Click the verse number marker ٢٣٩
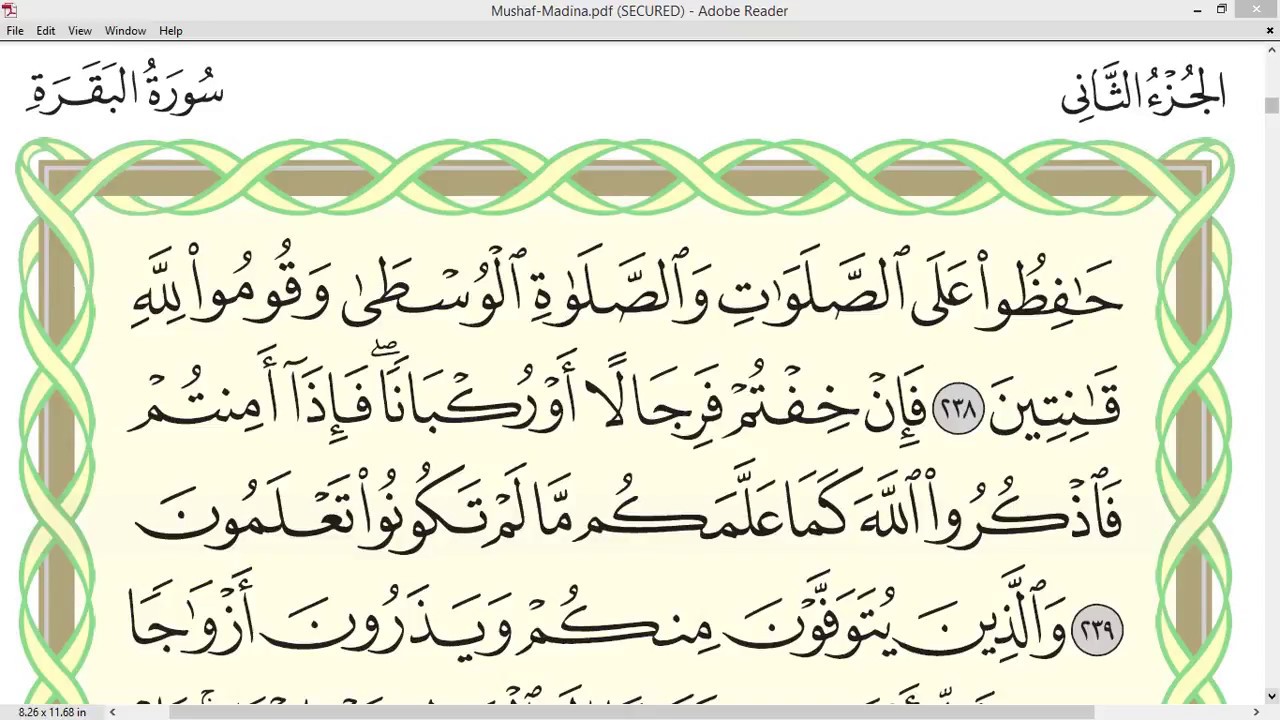The image size is (1280, 720). point(1098,630)
